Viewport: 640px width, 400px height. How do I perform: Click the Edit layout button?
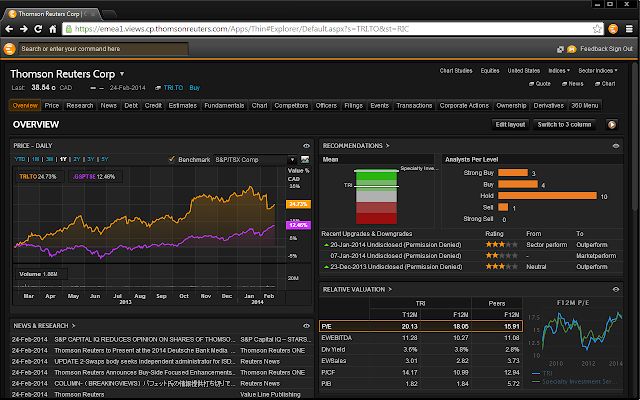click(510, 124)
